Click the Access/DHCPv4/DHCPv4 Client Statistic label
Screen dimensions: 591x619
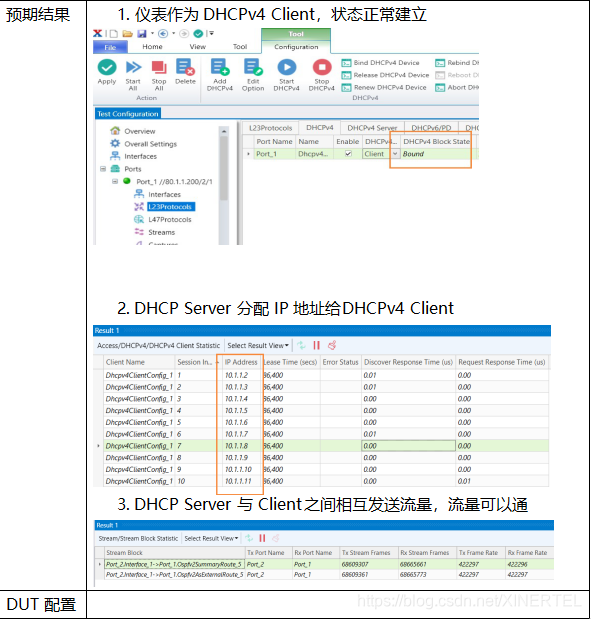[158, 345]
